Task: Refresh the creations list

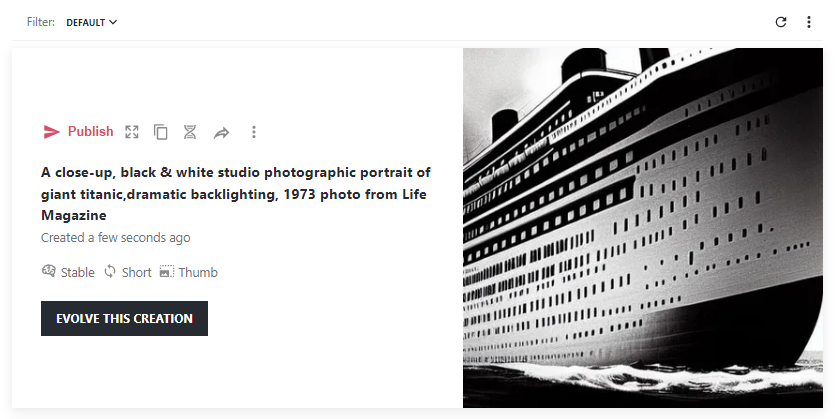Action: (x=781, y=22)
